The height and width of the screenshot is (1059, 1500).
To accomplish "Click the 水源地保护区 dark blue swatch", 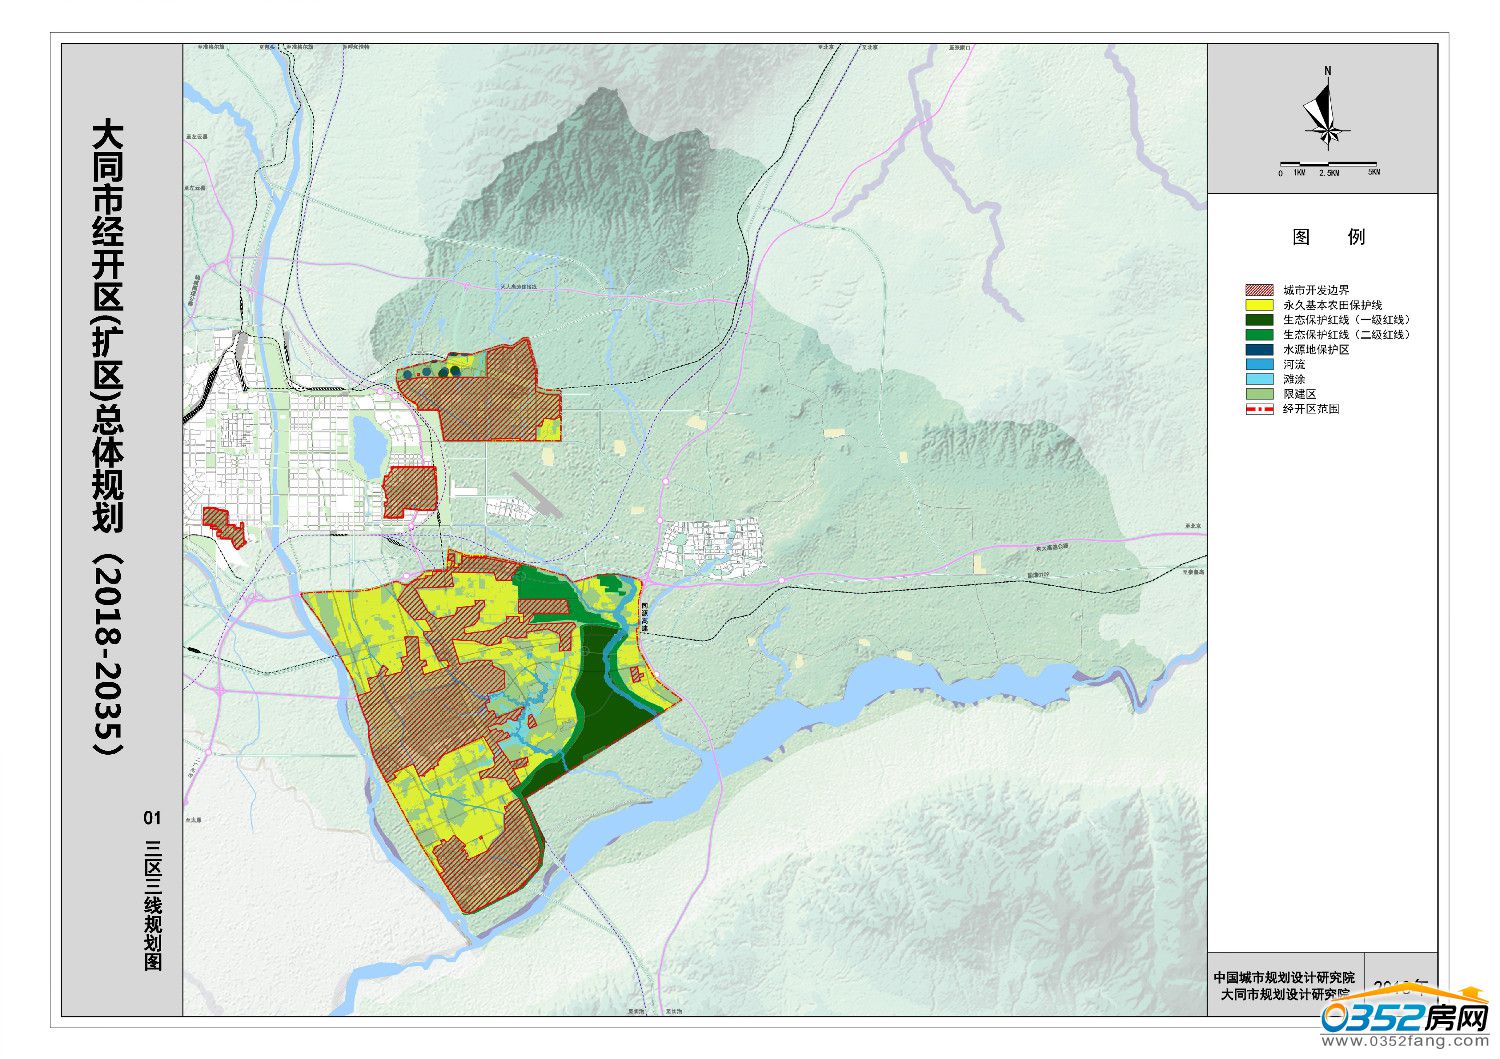I will (x=1259, y=350).
